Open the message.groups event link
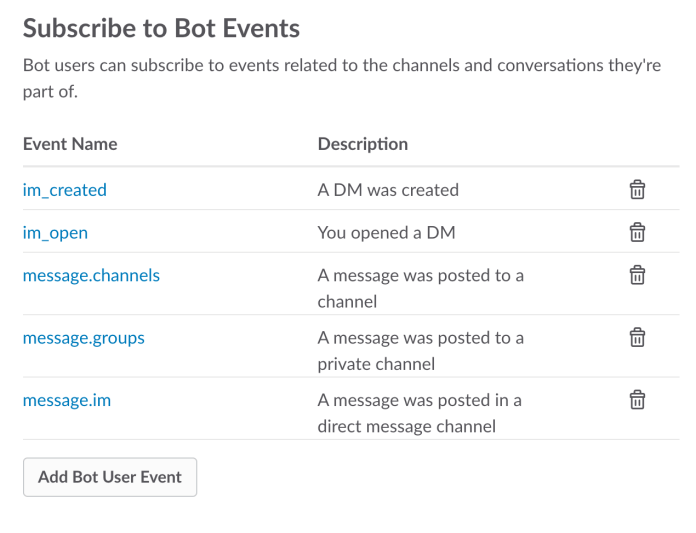The width and height of the screenshot is (696, 533). pyautogui.click(x=83, y=338)
